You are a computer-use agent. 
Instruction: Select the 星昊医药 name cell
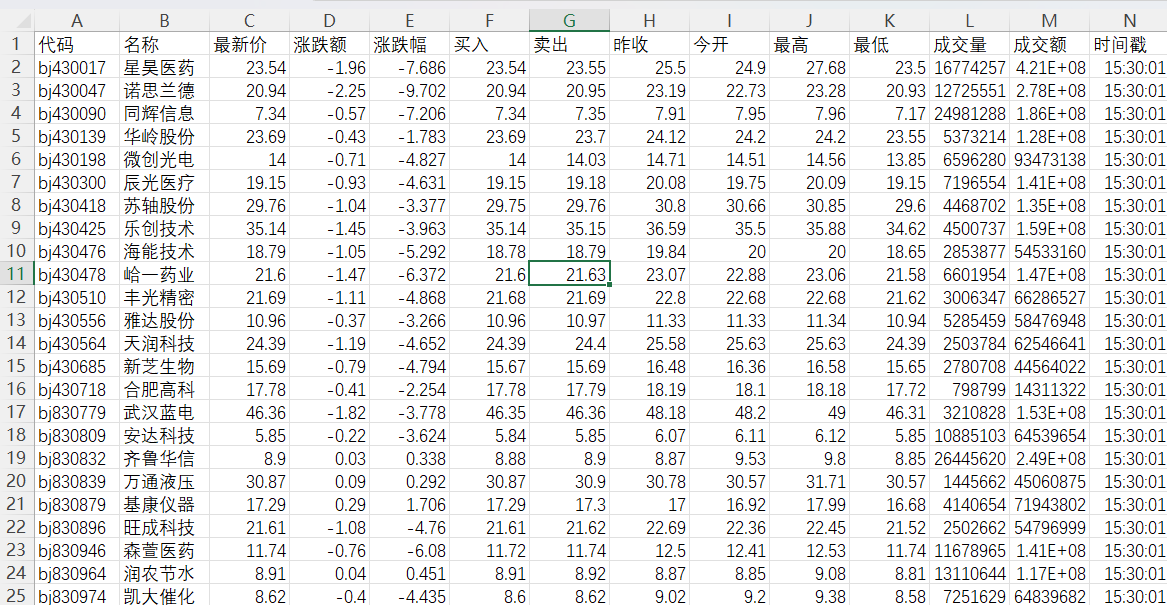click(x=164, y=68)
